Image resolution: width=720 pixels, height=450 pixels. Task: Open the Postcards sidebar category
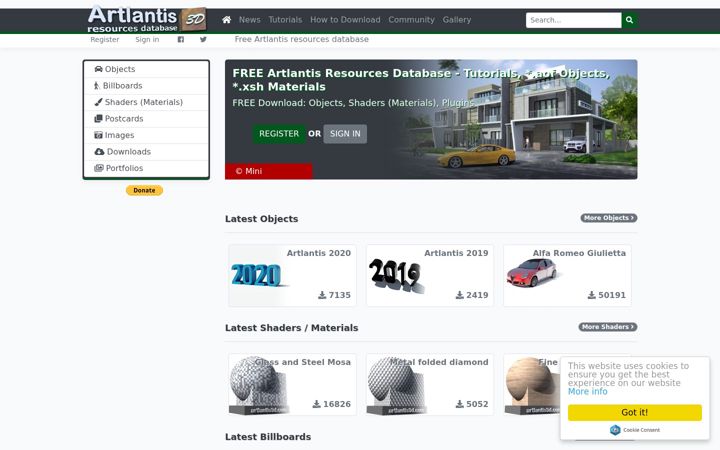coord(146,119)
